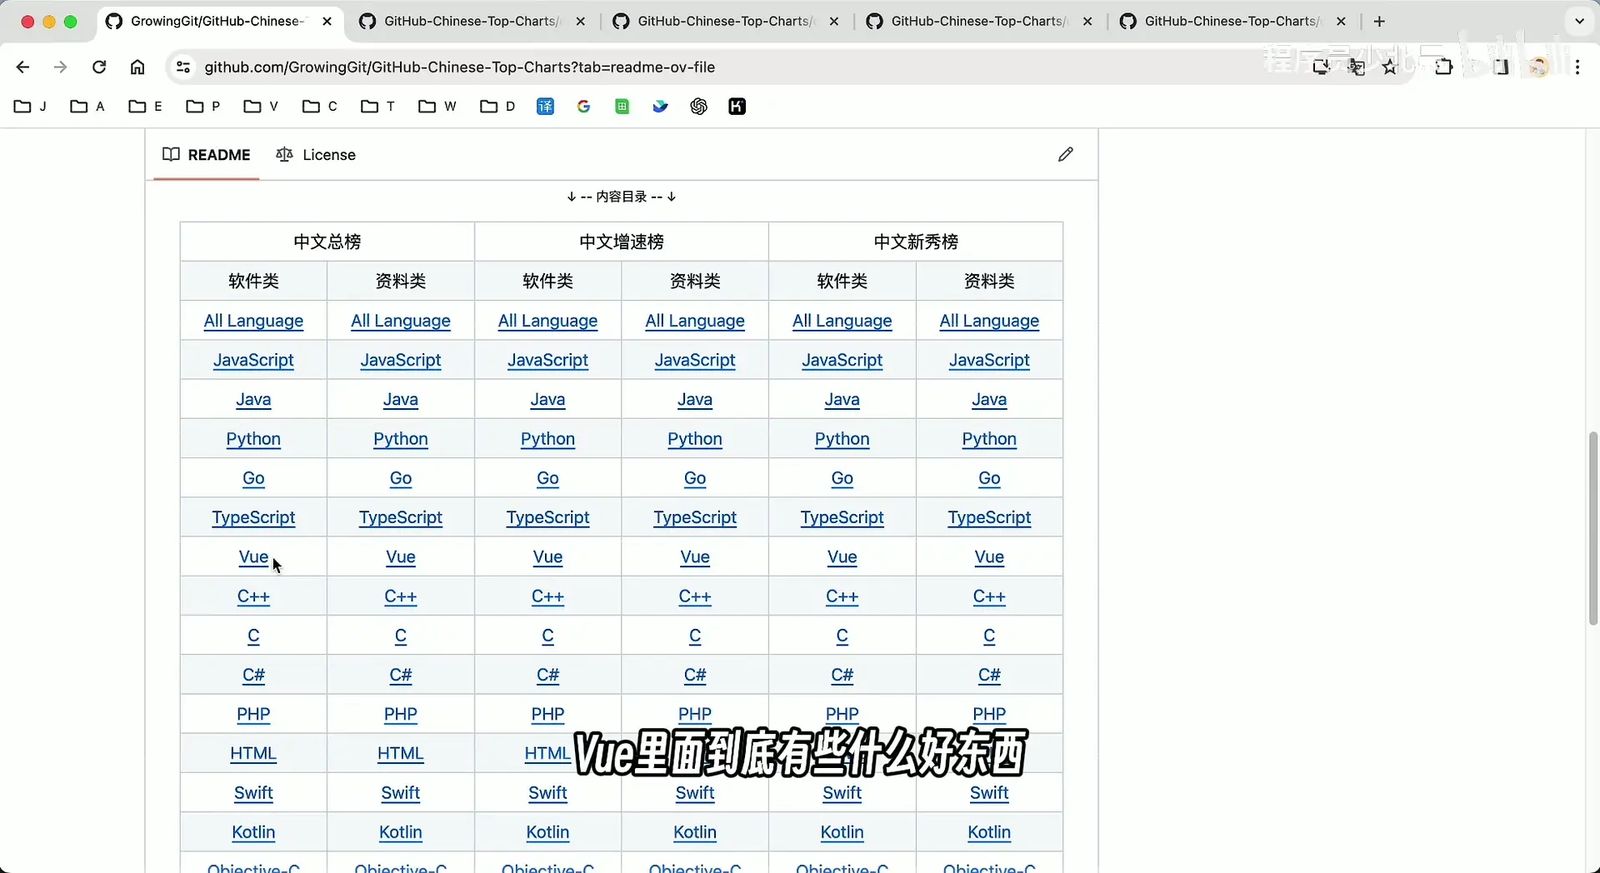Click the 中文新秀榜 table header
Image resolution: width=1600 pixels, height=873 pixels.
pyautogui.click(x=916, y=242)
